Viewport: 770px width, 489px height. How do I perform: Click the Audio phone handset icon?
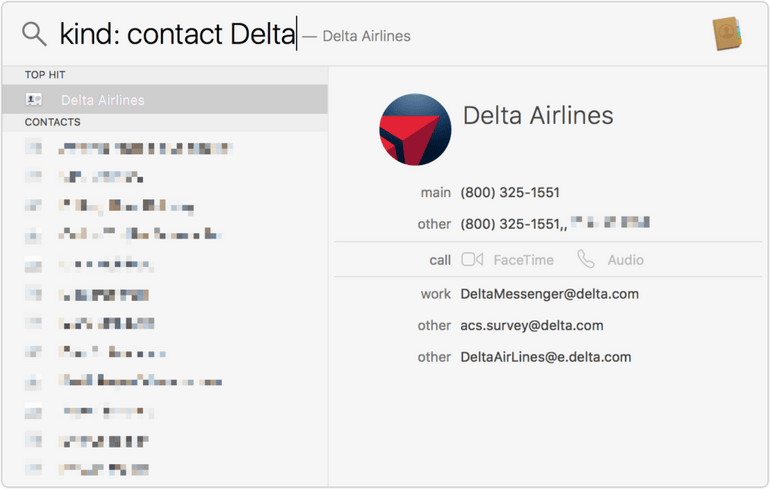585,259
